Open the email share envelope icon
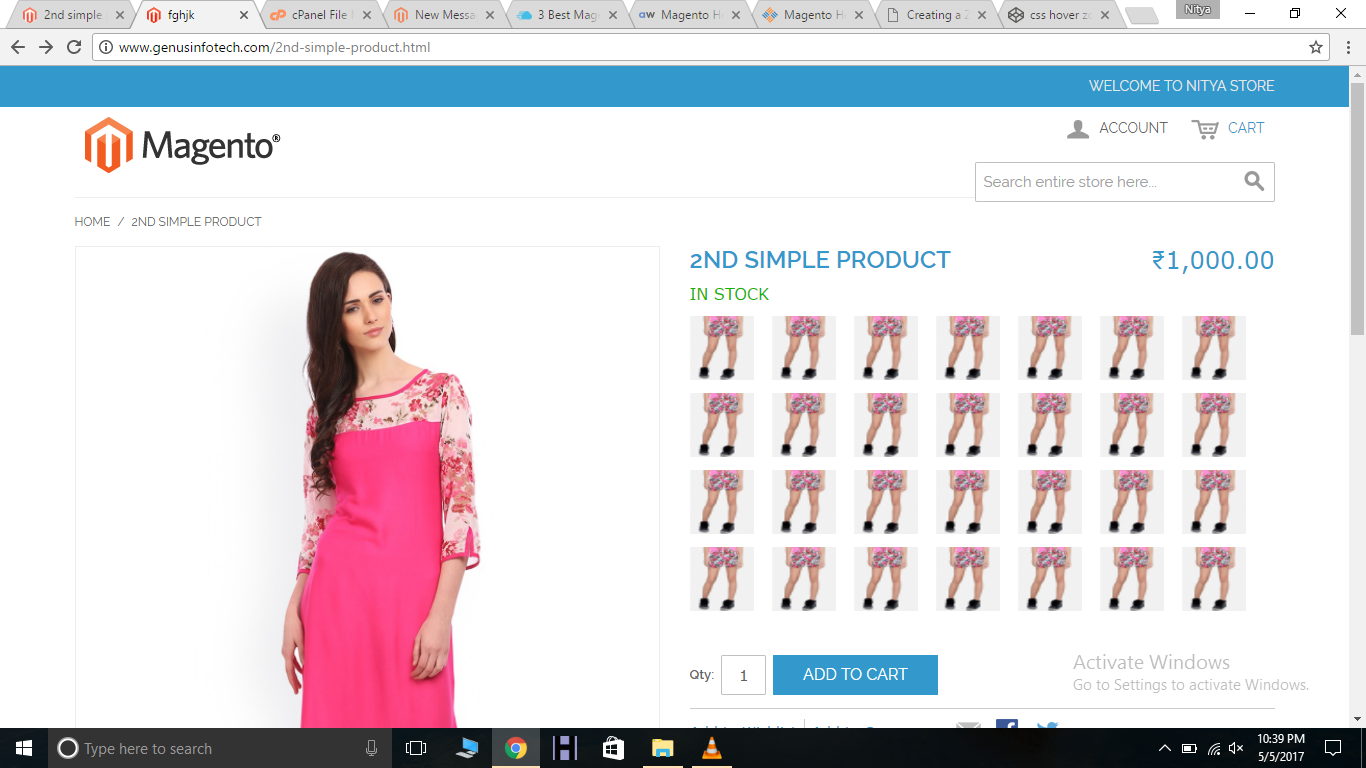Screen dimensions: 1366x768 (x=967, y=726)
